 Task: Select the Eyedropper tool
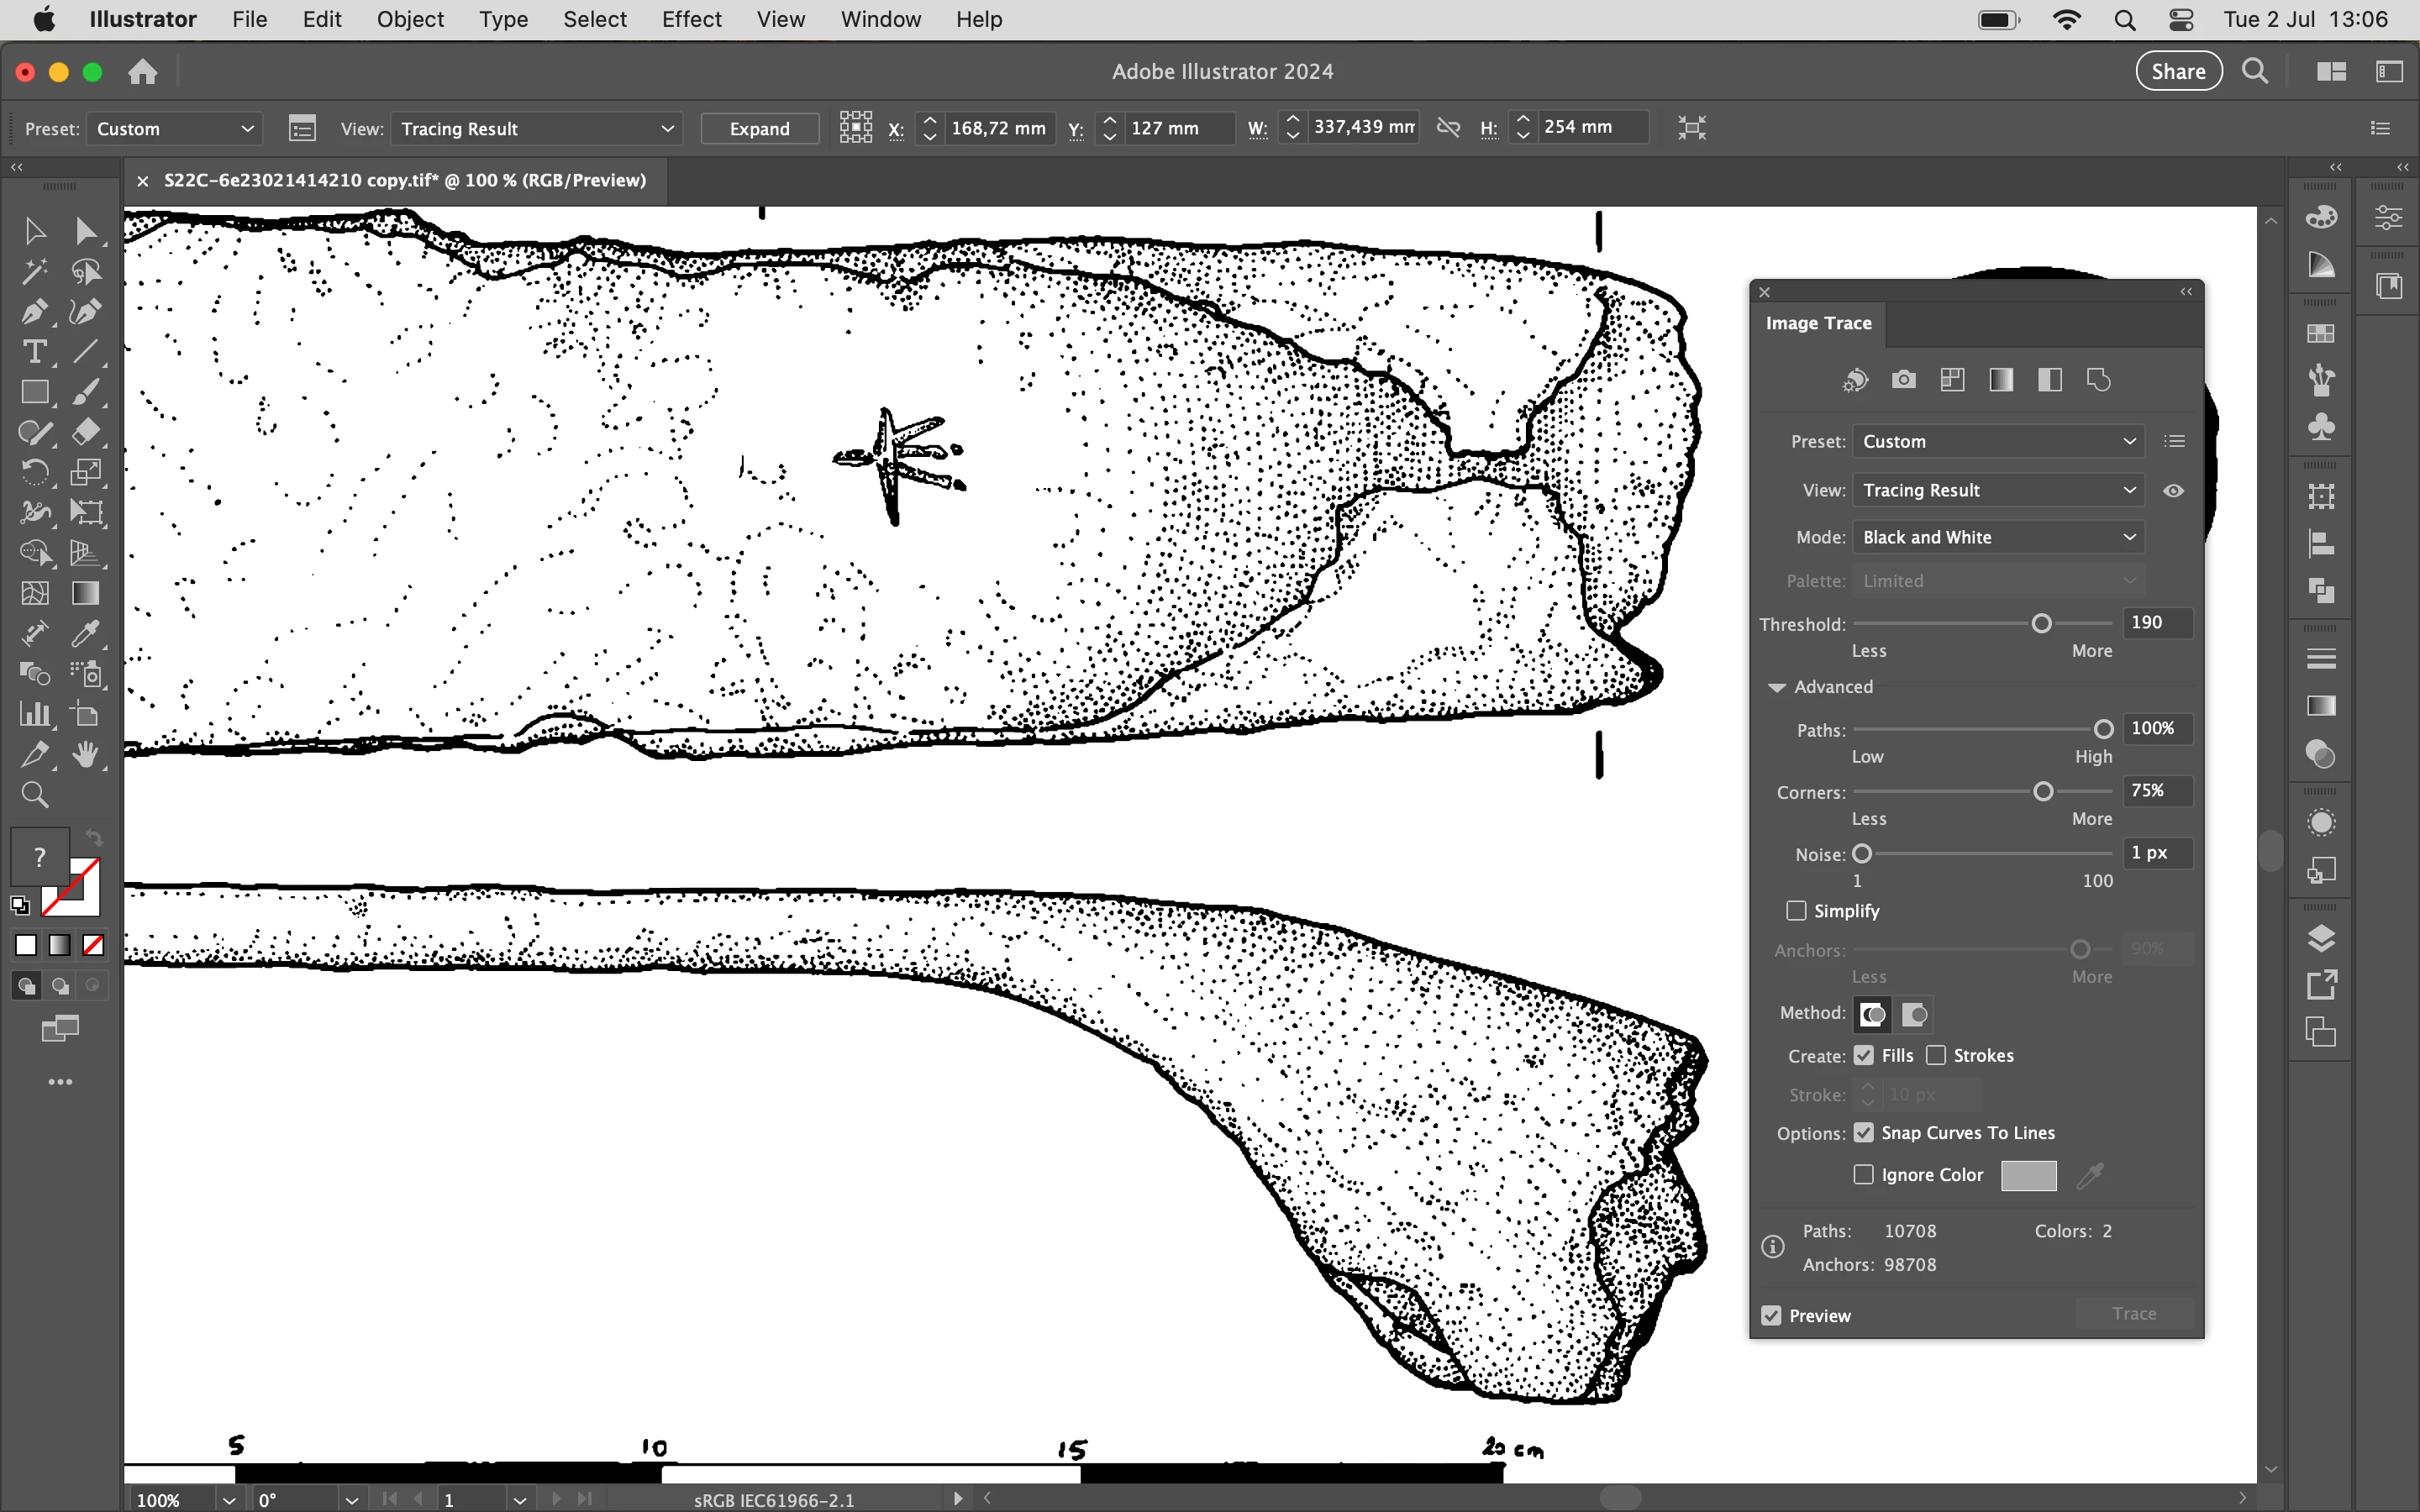86,634
